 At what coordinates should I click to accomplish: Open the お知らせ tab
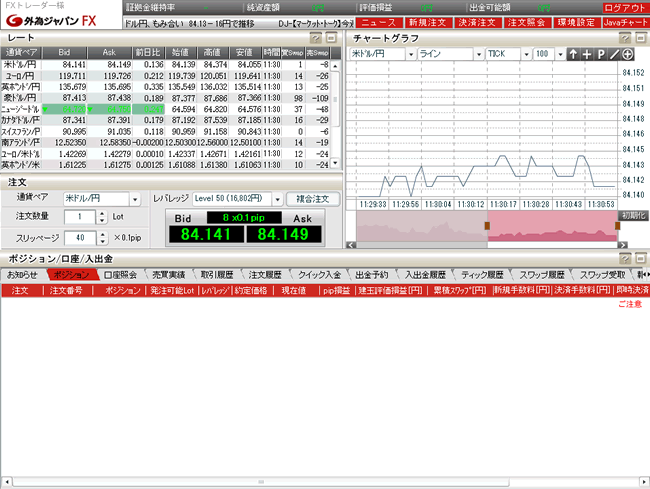coord(22,274)
